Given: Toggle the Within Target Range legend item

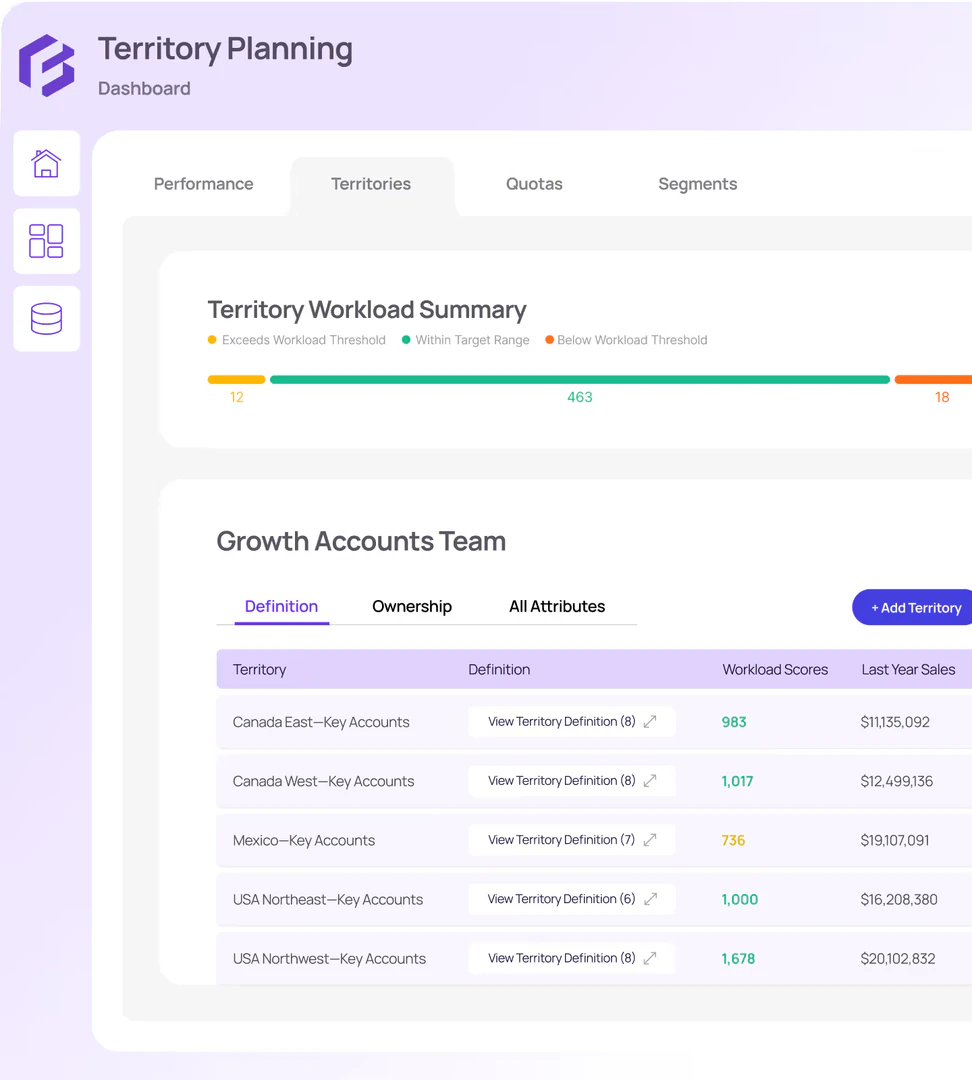Looking at the screenshot, I should [x=464, y=340].
